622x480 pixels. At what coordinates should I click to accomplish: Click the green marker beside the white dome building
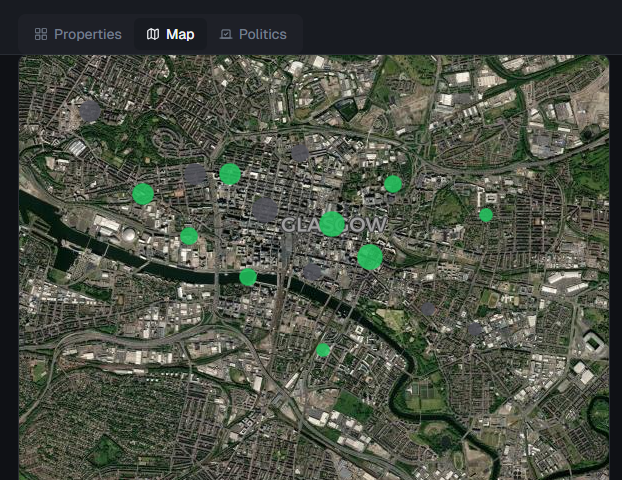[x=189, y=236]
